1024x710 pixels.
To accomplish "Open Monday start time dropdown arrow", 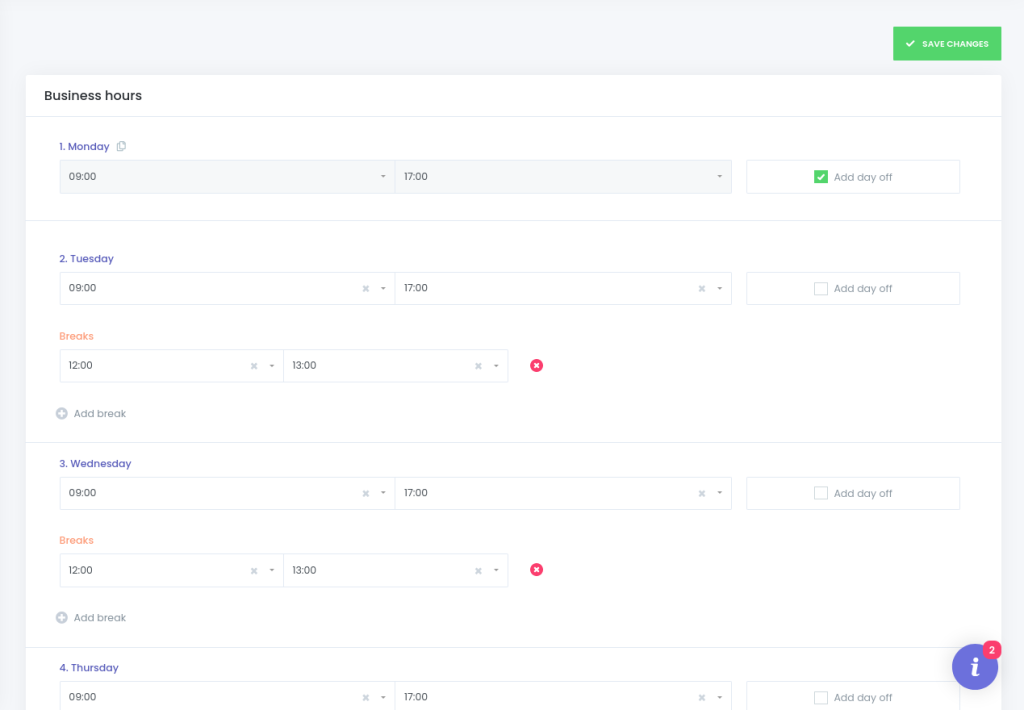I will pos(383,176).
